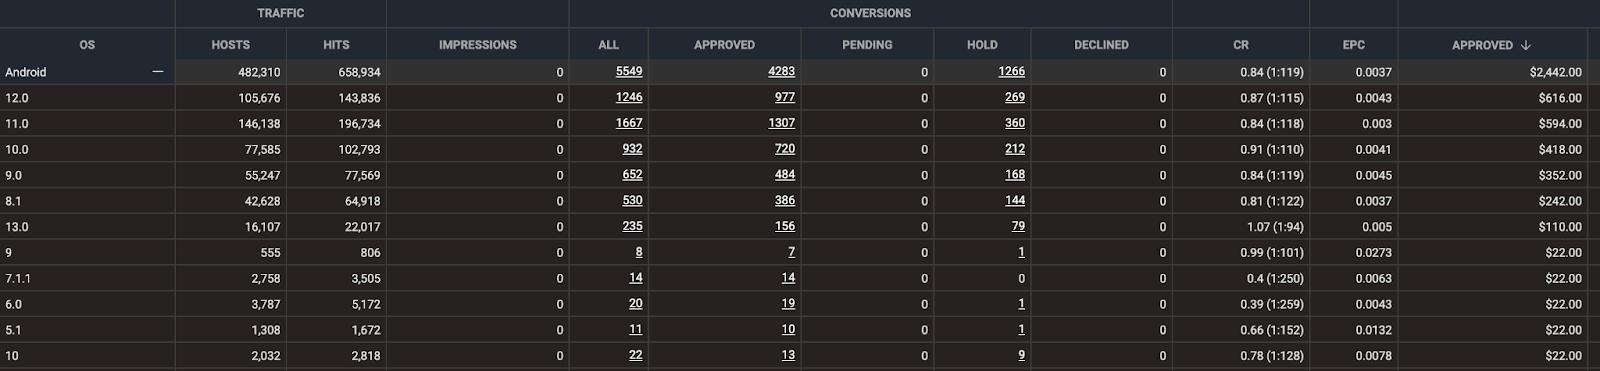Open hold conversions 269 for Android 12.0
Viewport: 1600px width, 371px height.
(1015, 97)
